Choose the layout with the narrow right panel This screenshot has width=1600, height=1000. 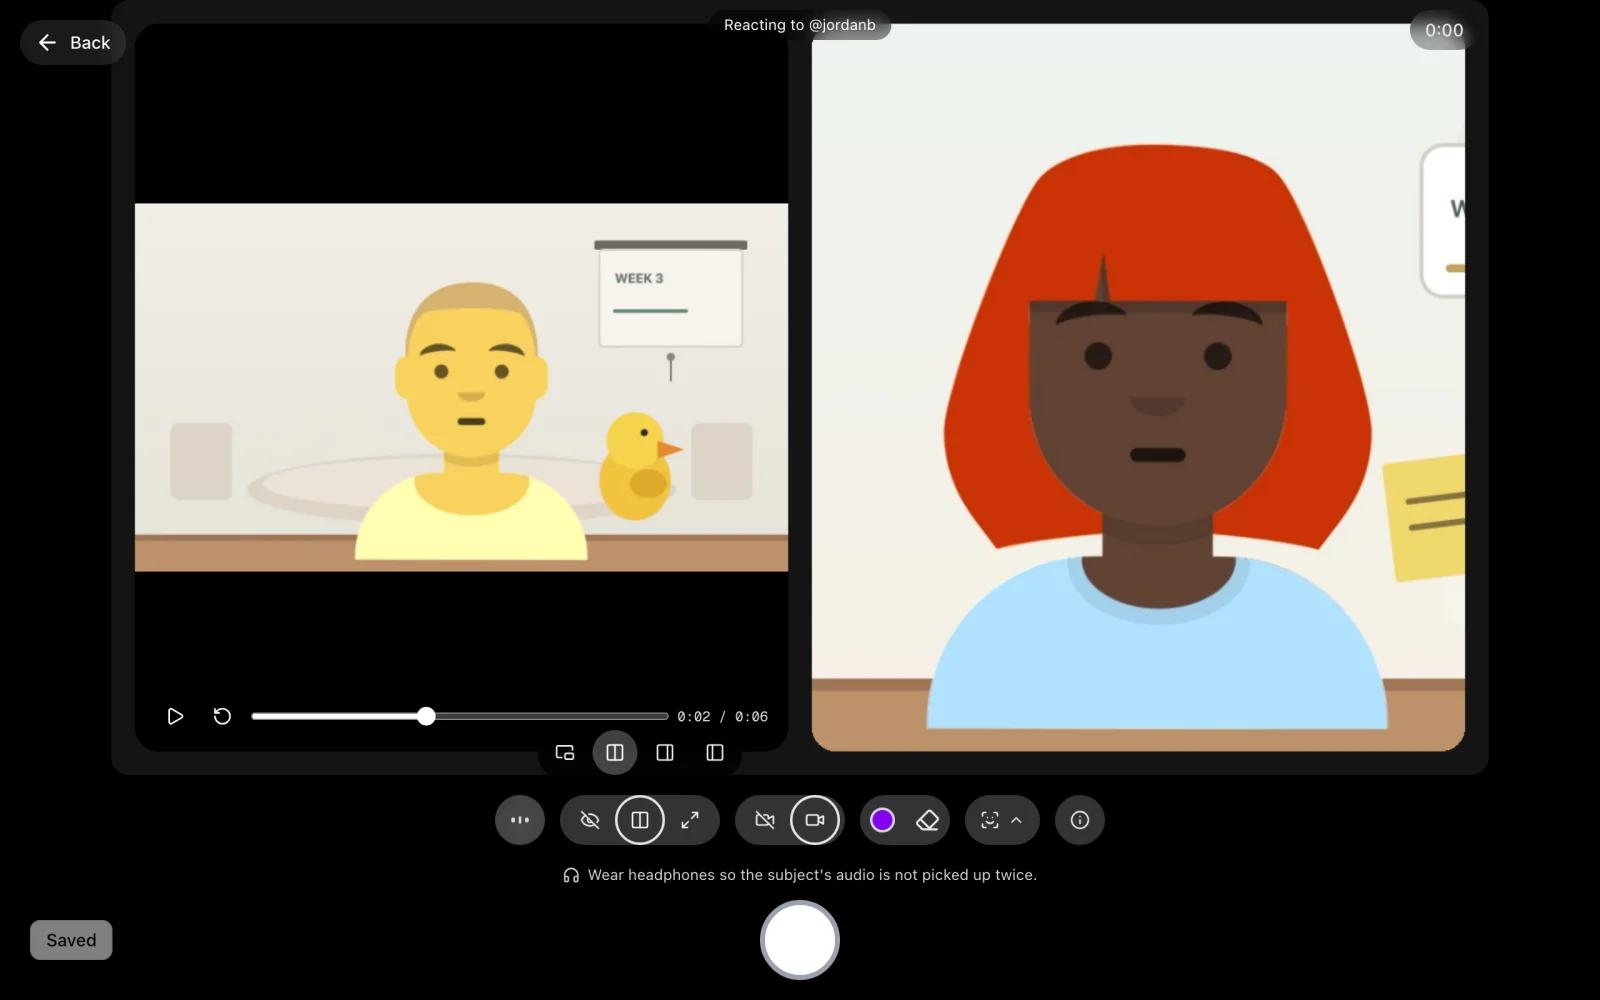[x=665, y=753]
